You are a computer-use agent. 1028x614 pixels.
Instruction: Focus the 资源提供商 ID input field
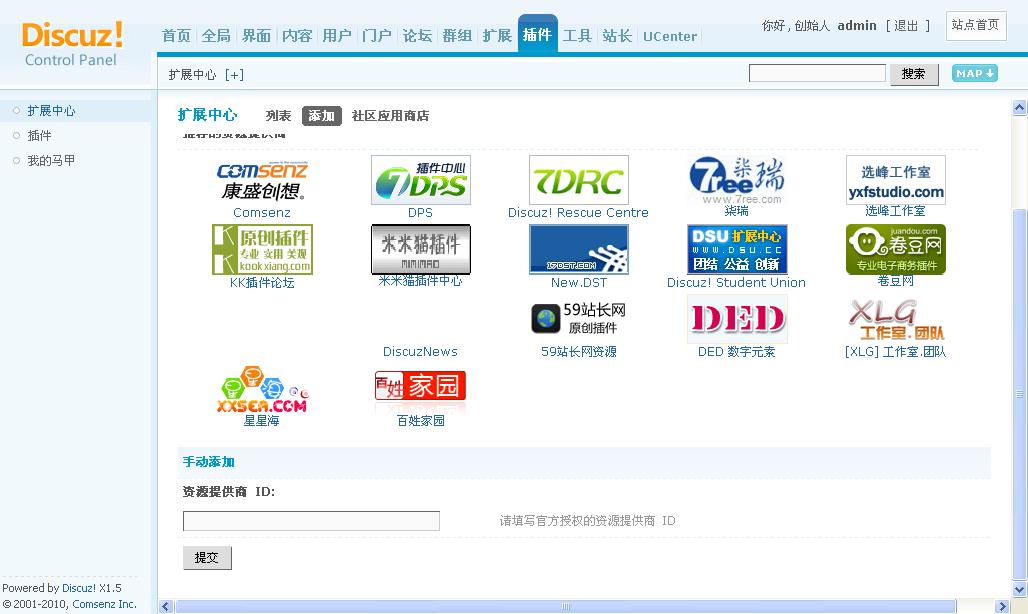pos(311,521)
